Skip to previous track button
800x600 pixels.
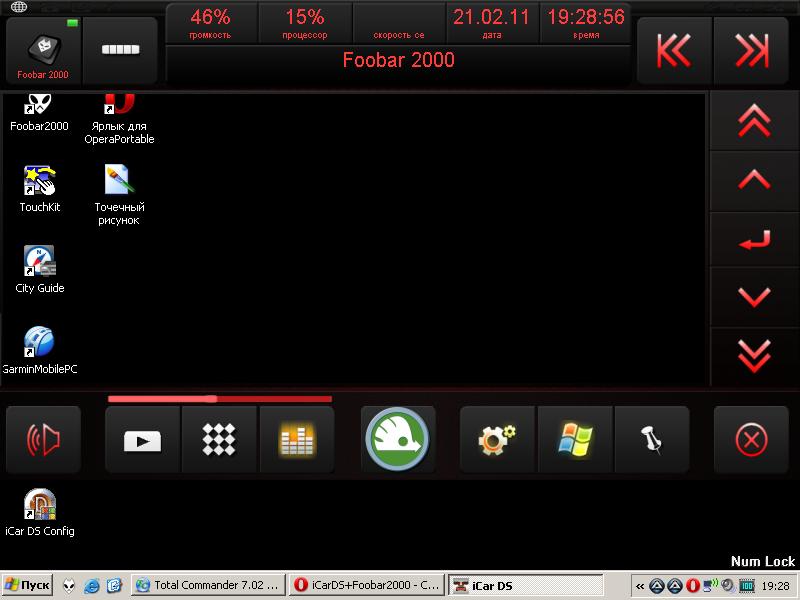pyautogui.click(x=675, y=50)
